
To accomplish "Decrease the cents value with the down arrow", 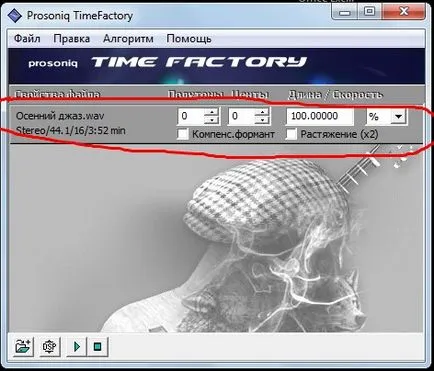I will [262, 120].
